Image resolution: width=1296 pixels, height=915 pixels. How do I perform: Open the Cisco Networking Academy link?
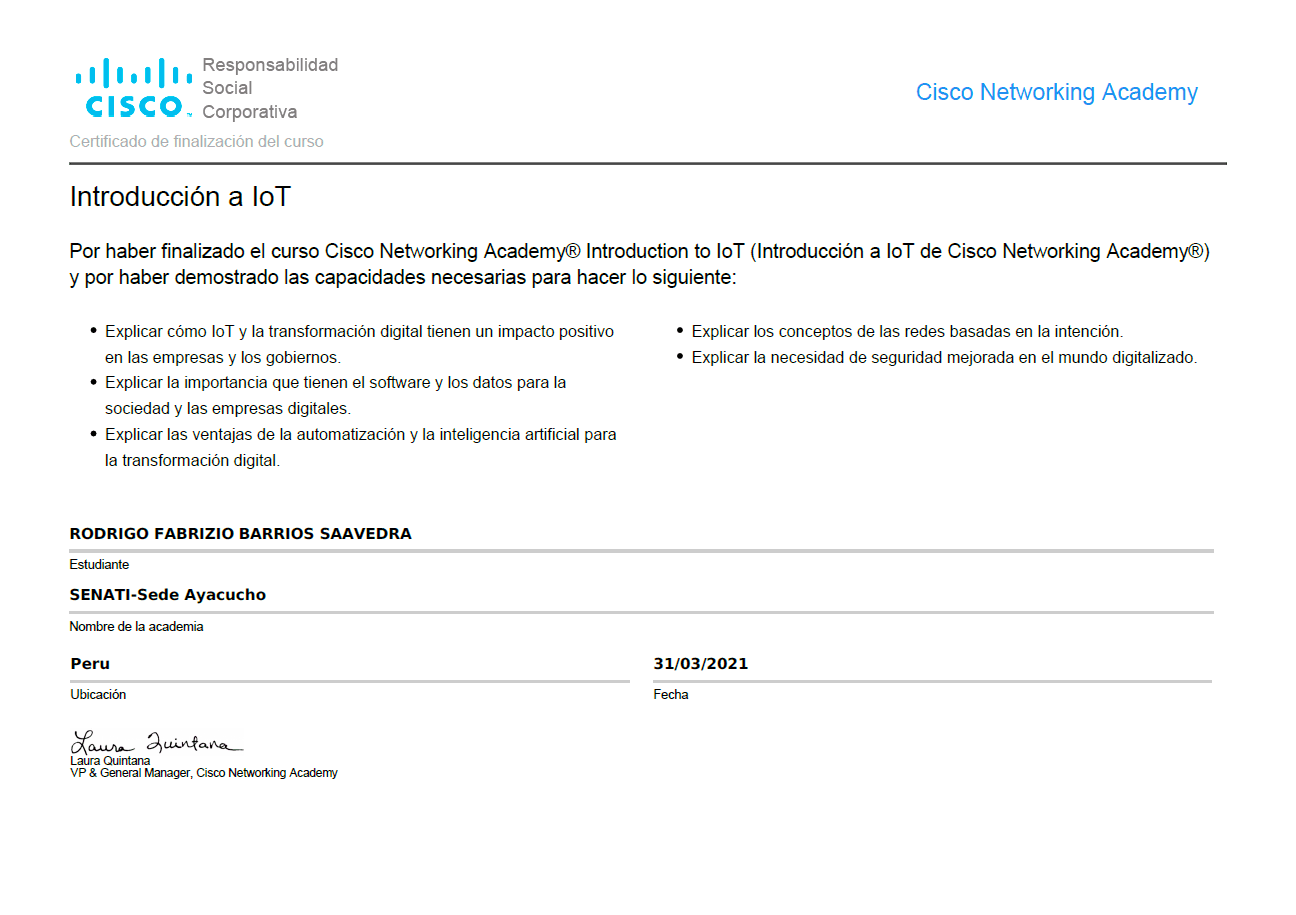coord(1056,92)
